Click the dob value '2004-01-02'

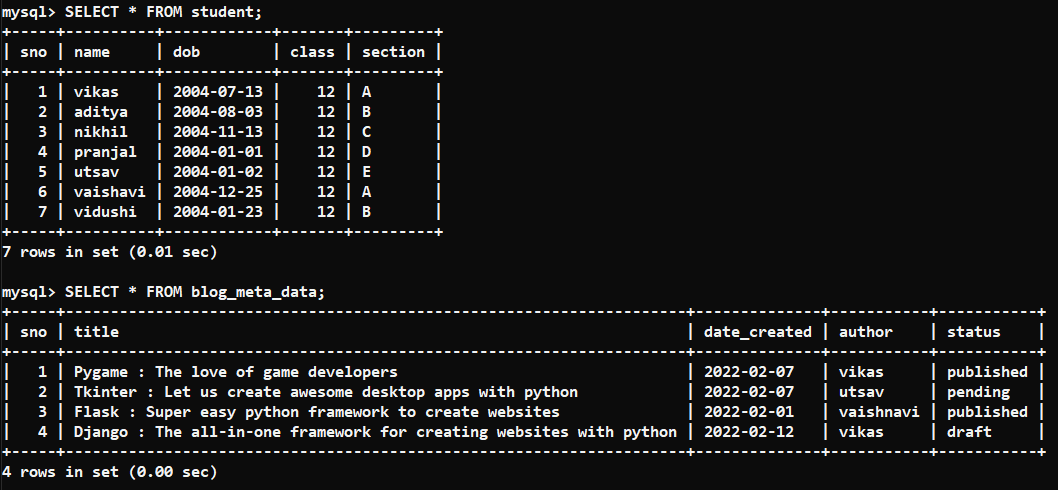tap(218, 171)
